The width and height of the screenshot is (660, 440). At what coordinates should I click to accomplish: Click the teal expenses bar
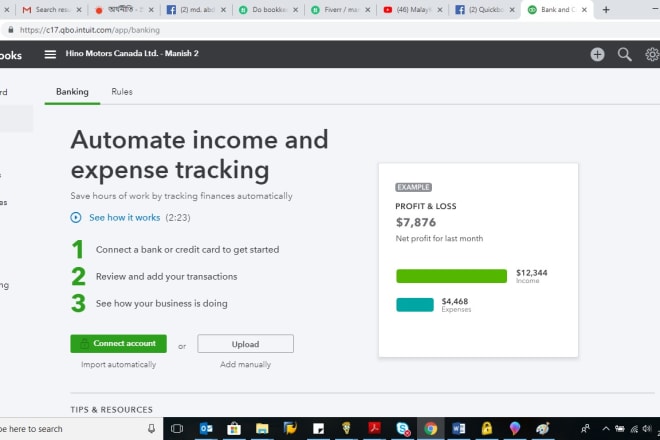[415, 304]
